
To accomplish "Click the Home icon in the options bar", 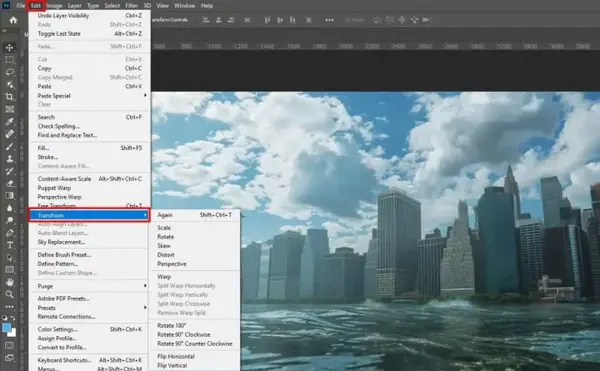I will pyautogui.click(x=13, y=20).
